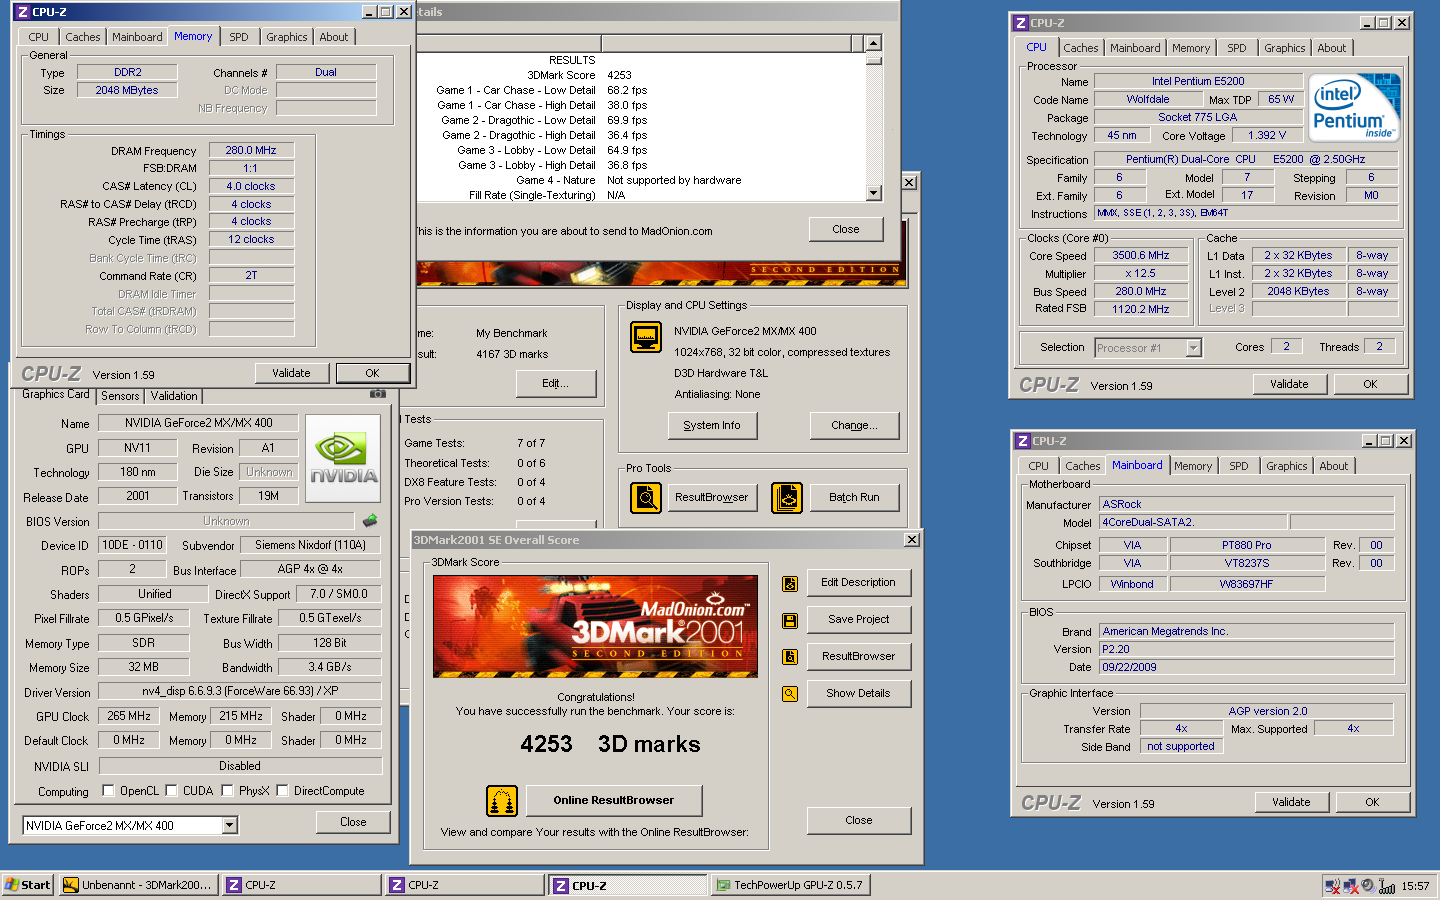The image size is (1440, 900).
Task: Click the Edit Description button
Action: point(858,583)
